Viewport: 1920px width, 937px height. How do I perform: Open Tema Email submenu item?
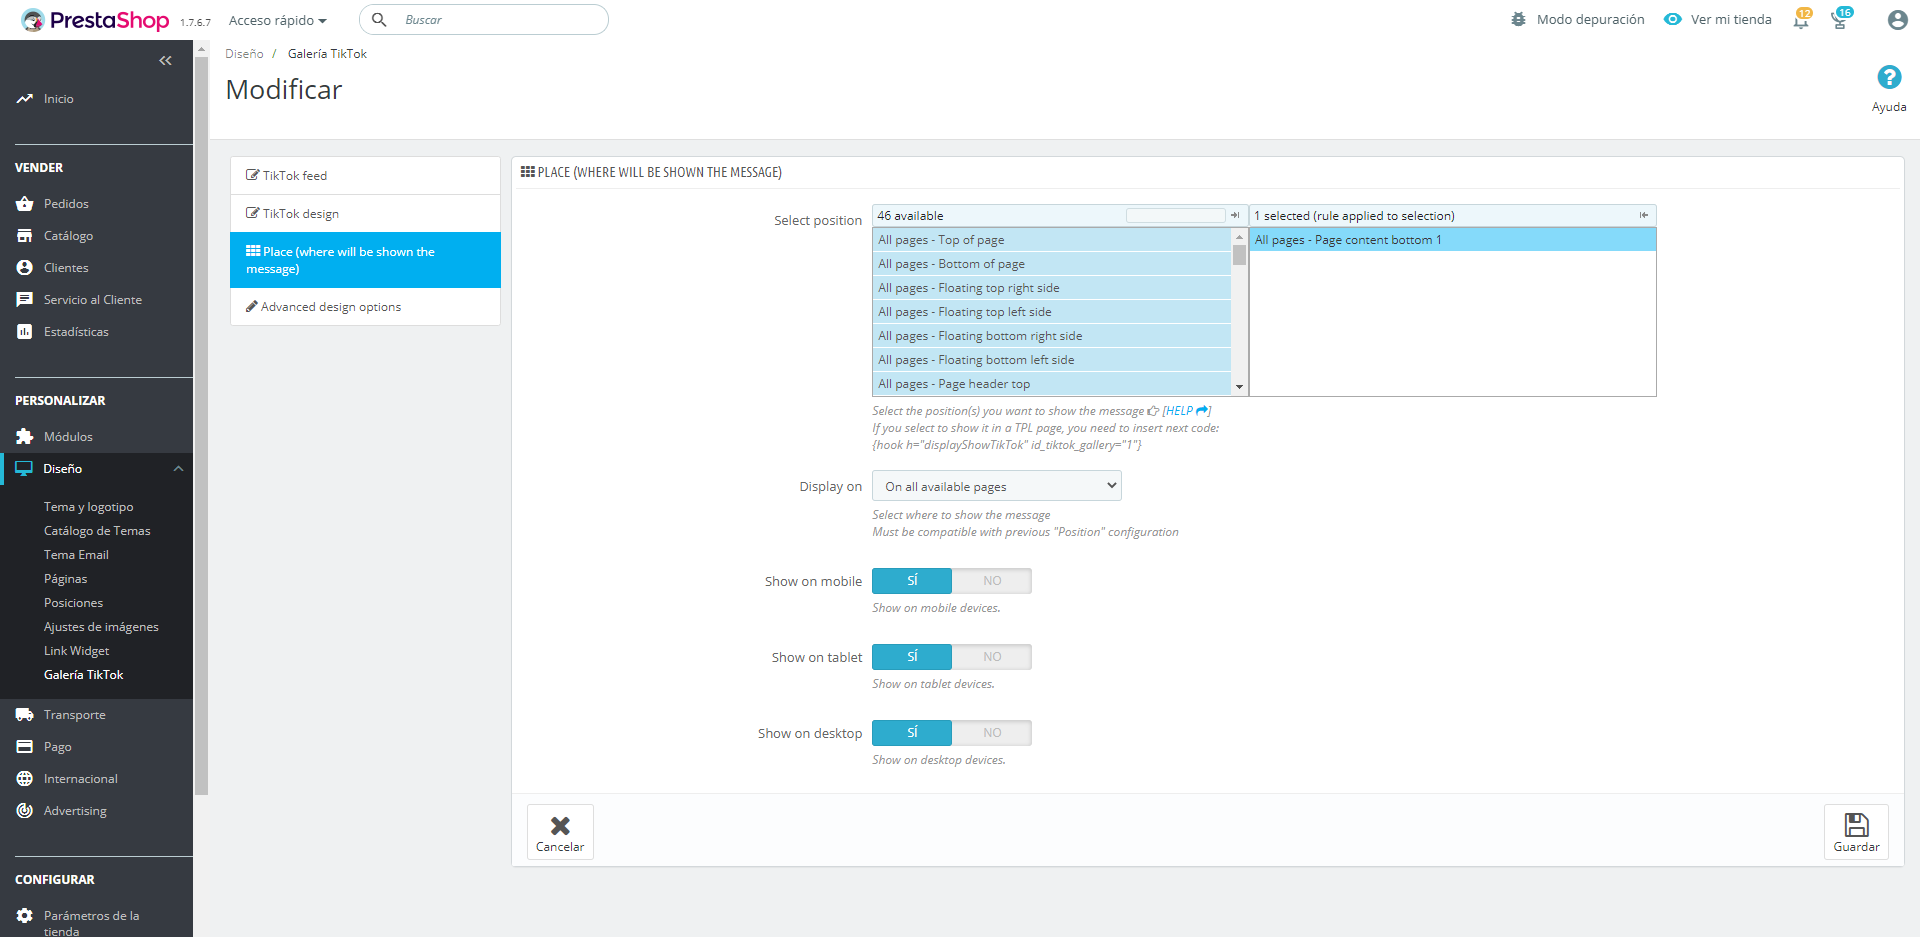76,555
